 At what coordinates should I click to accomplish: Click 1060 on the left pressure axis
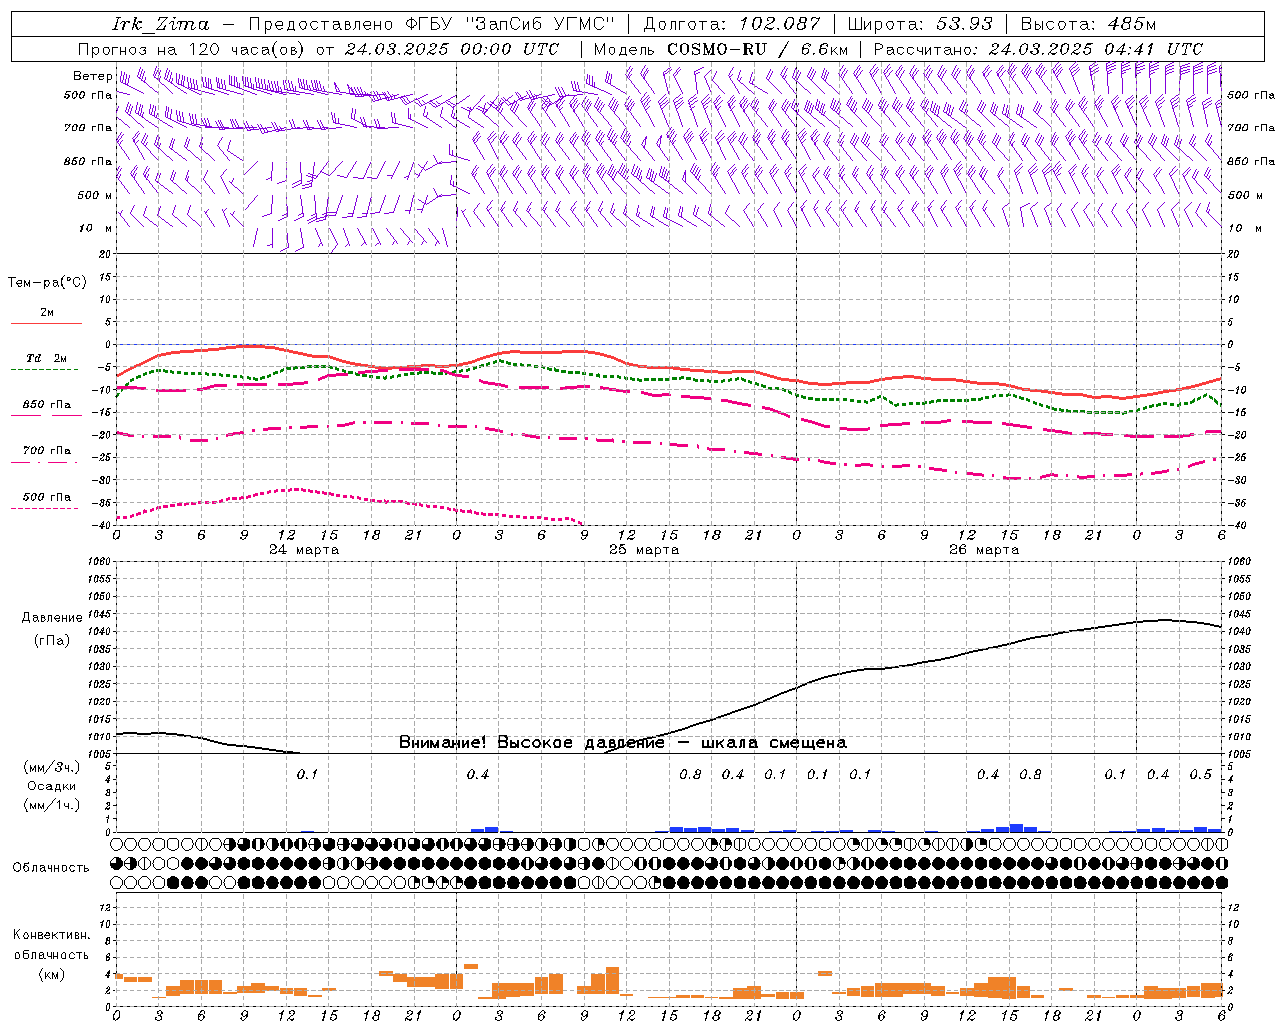point(99,562)
